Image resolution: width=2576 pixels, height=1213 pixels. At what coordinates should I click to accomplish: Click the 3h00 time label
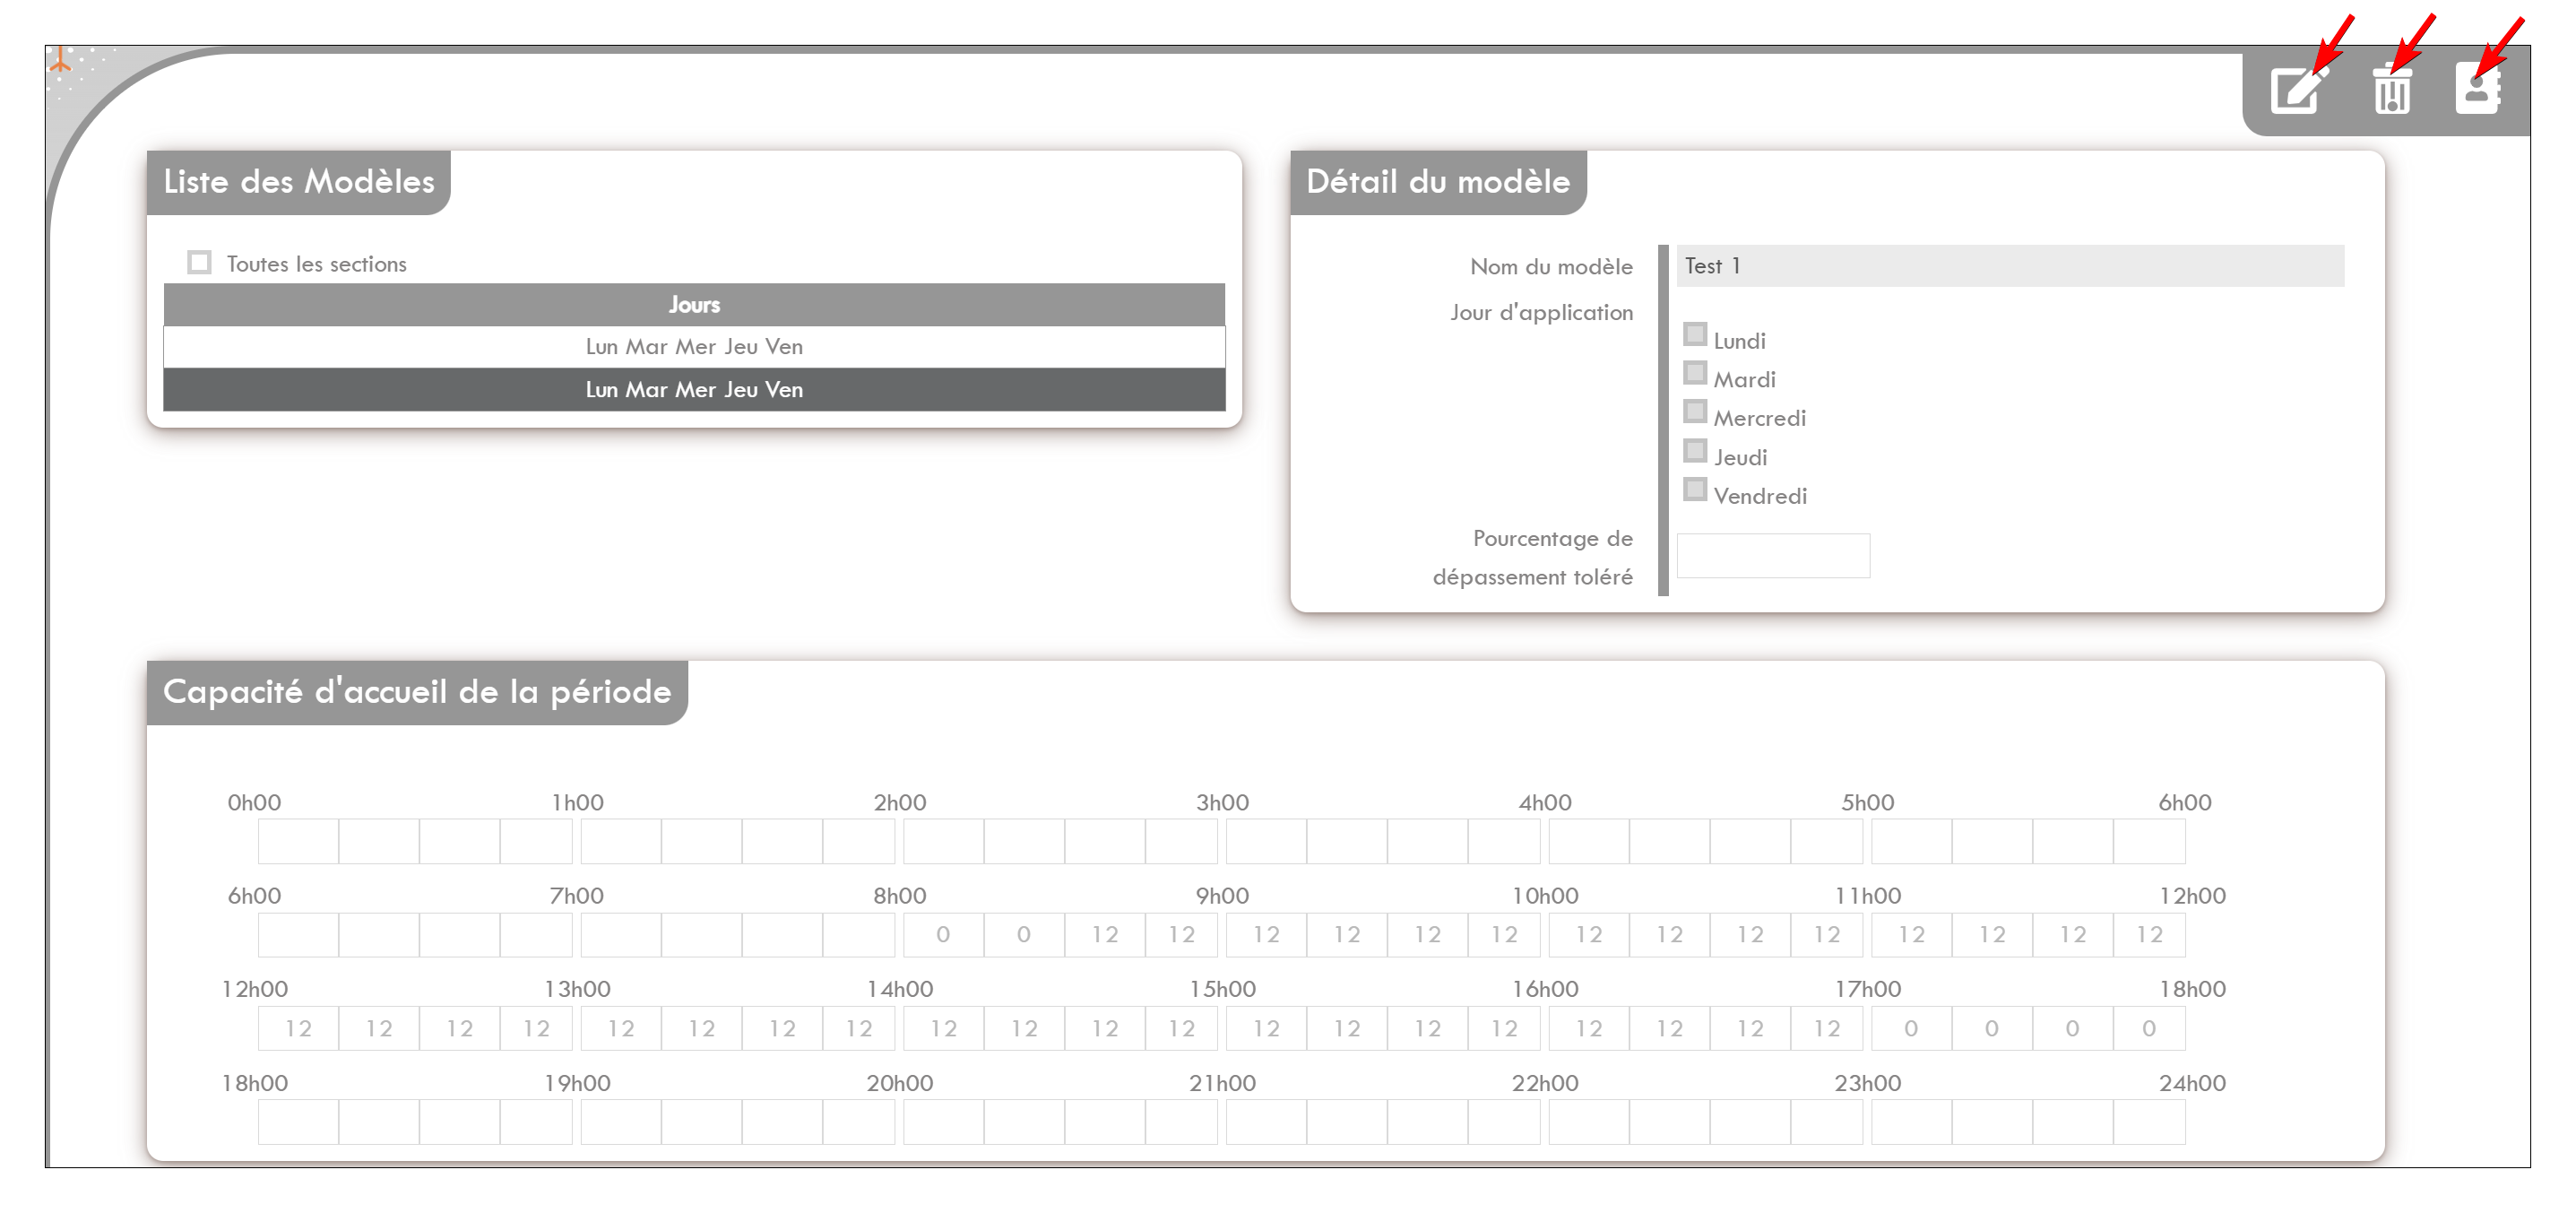[x=1222, y=803]
